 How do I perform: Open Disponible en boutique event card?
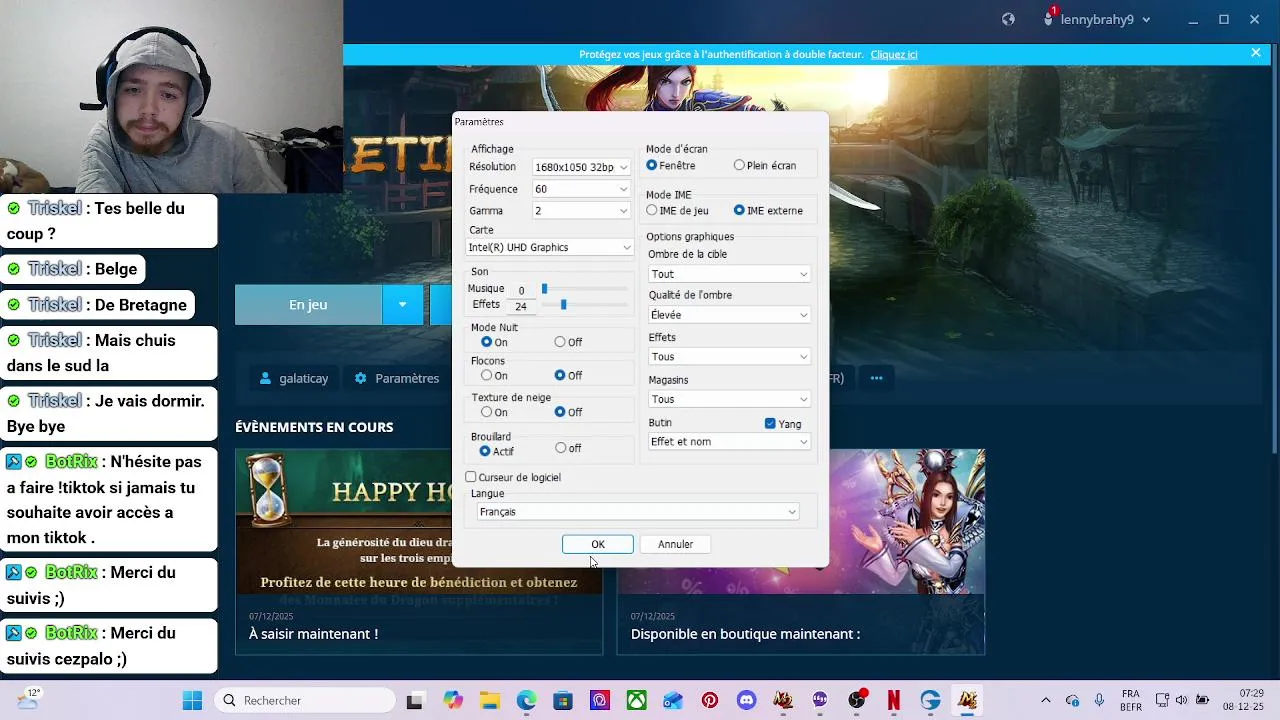click(801, 552)
